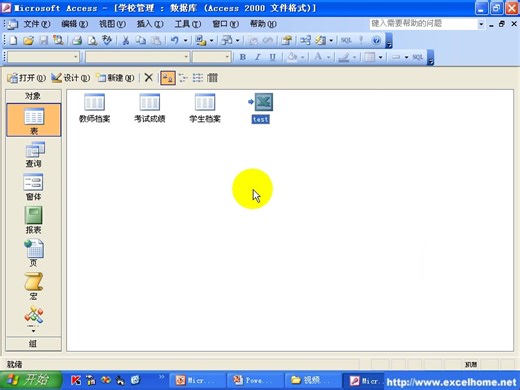Click the Paste toolbar icon
This screenshot has width=520, height=390.
click(156, 40)
